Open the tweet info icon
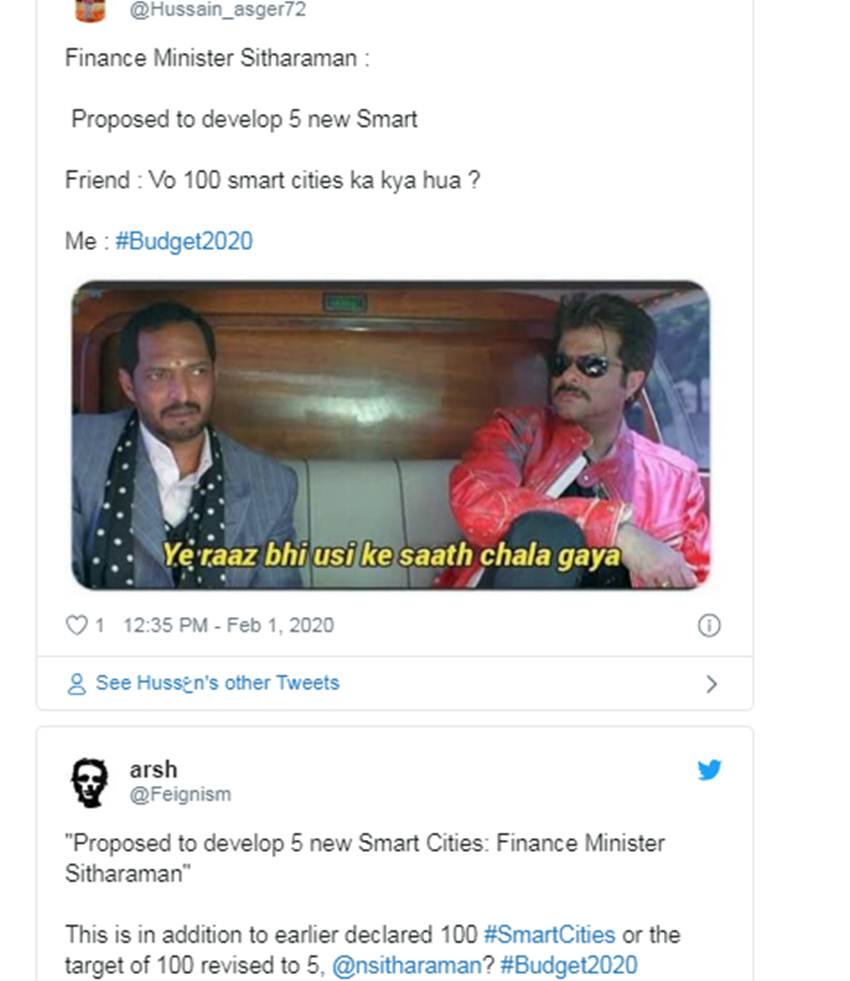This screenshot has height=981, width=850. tap(709, 625)
